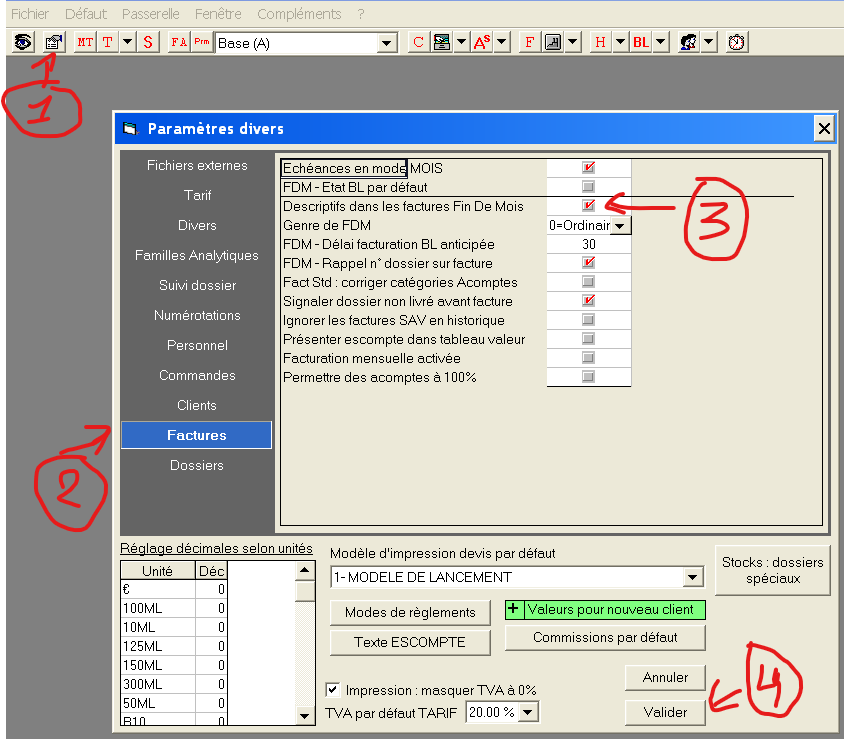Viewport: 844px width, 739px height.
Task: Switch to the Clients category
Action: pyautogui.click(x=196, y=405)
